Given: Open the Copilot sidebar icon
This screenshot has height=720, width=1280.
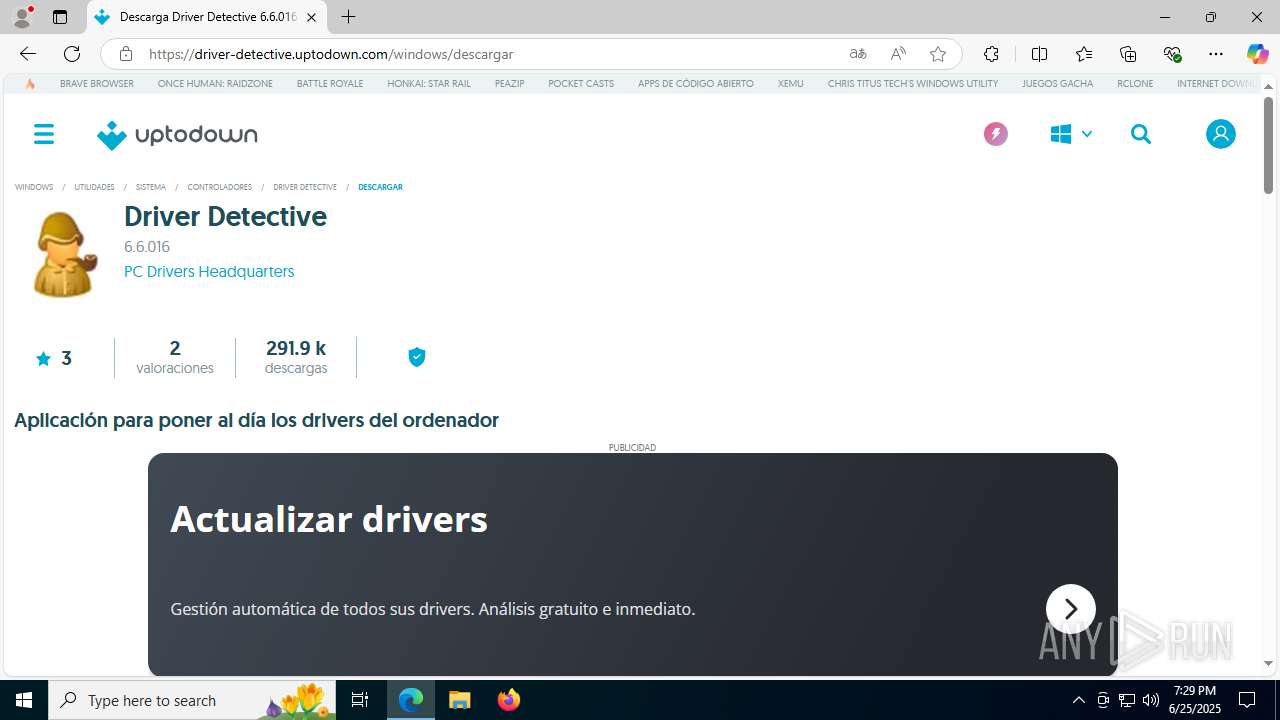Looking at the screenshot, I should click(1258, 54).
